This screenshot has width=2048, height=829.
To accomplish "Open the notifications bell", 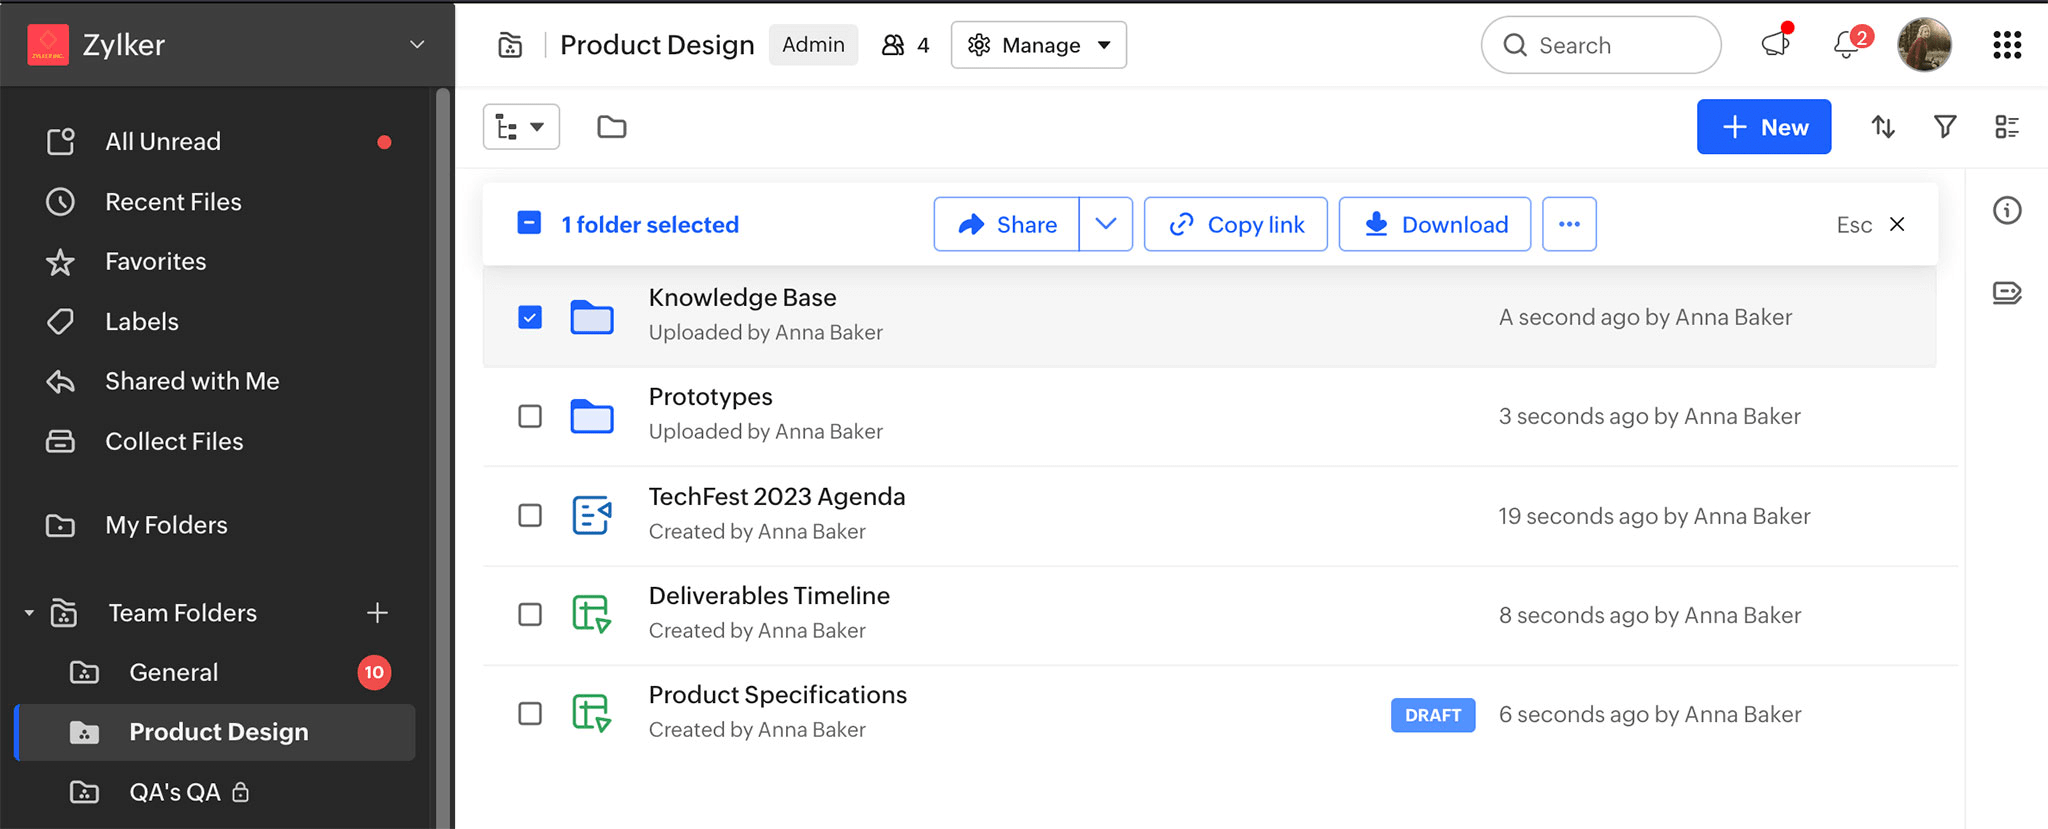I will 1846,45.
